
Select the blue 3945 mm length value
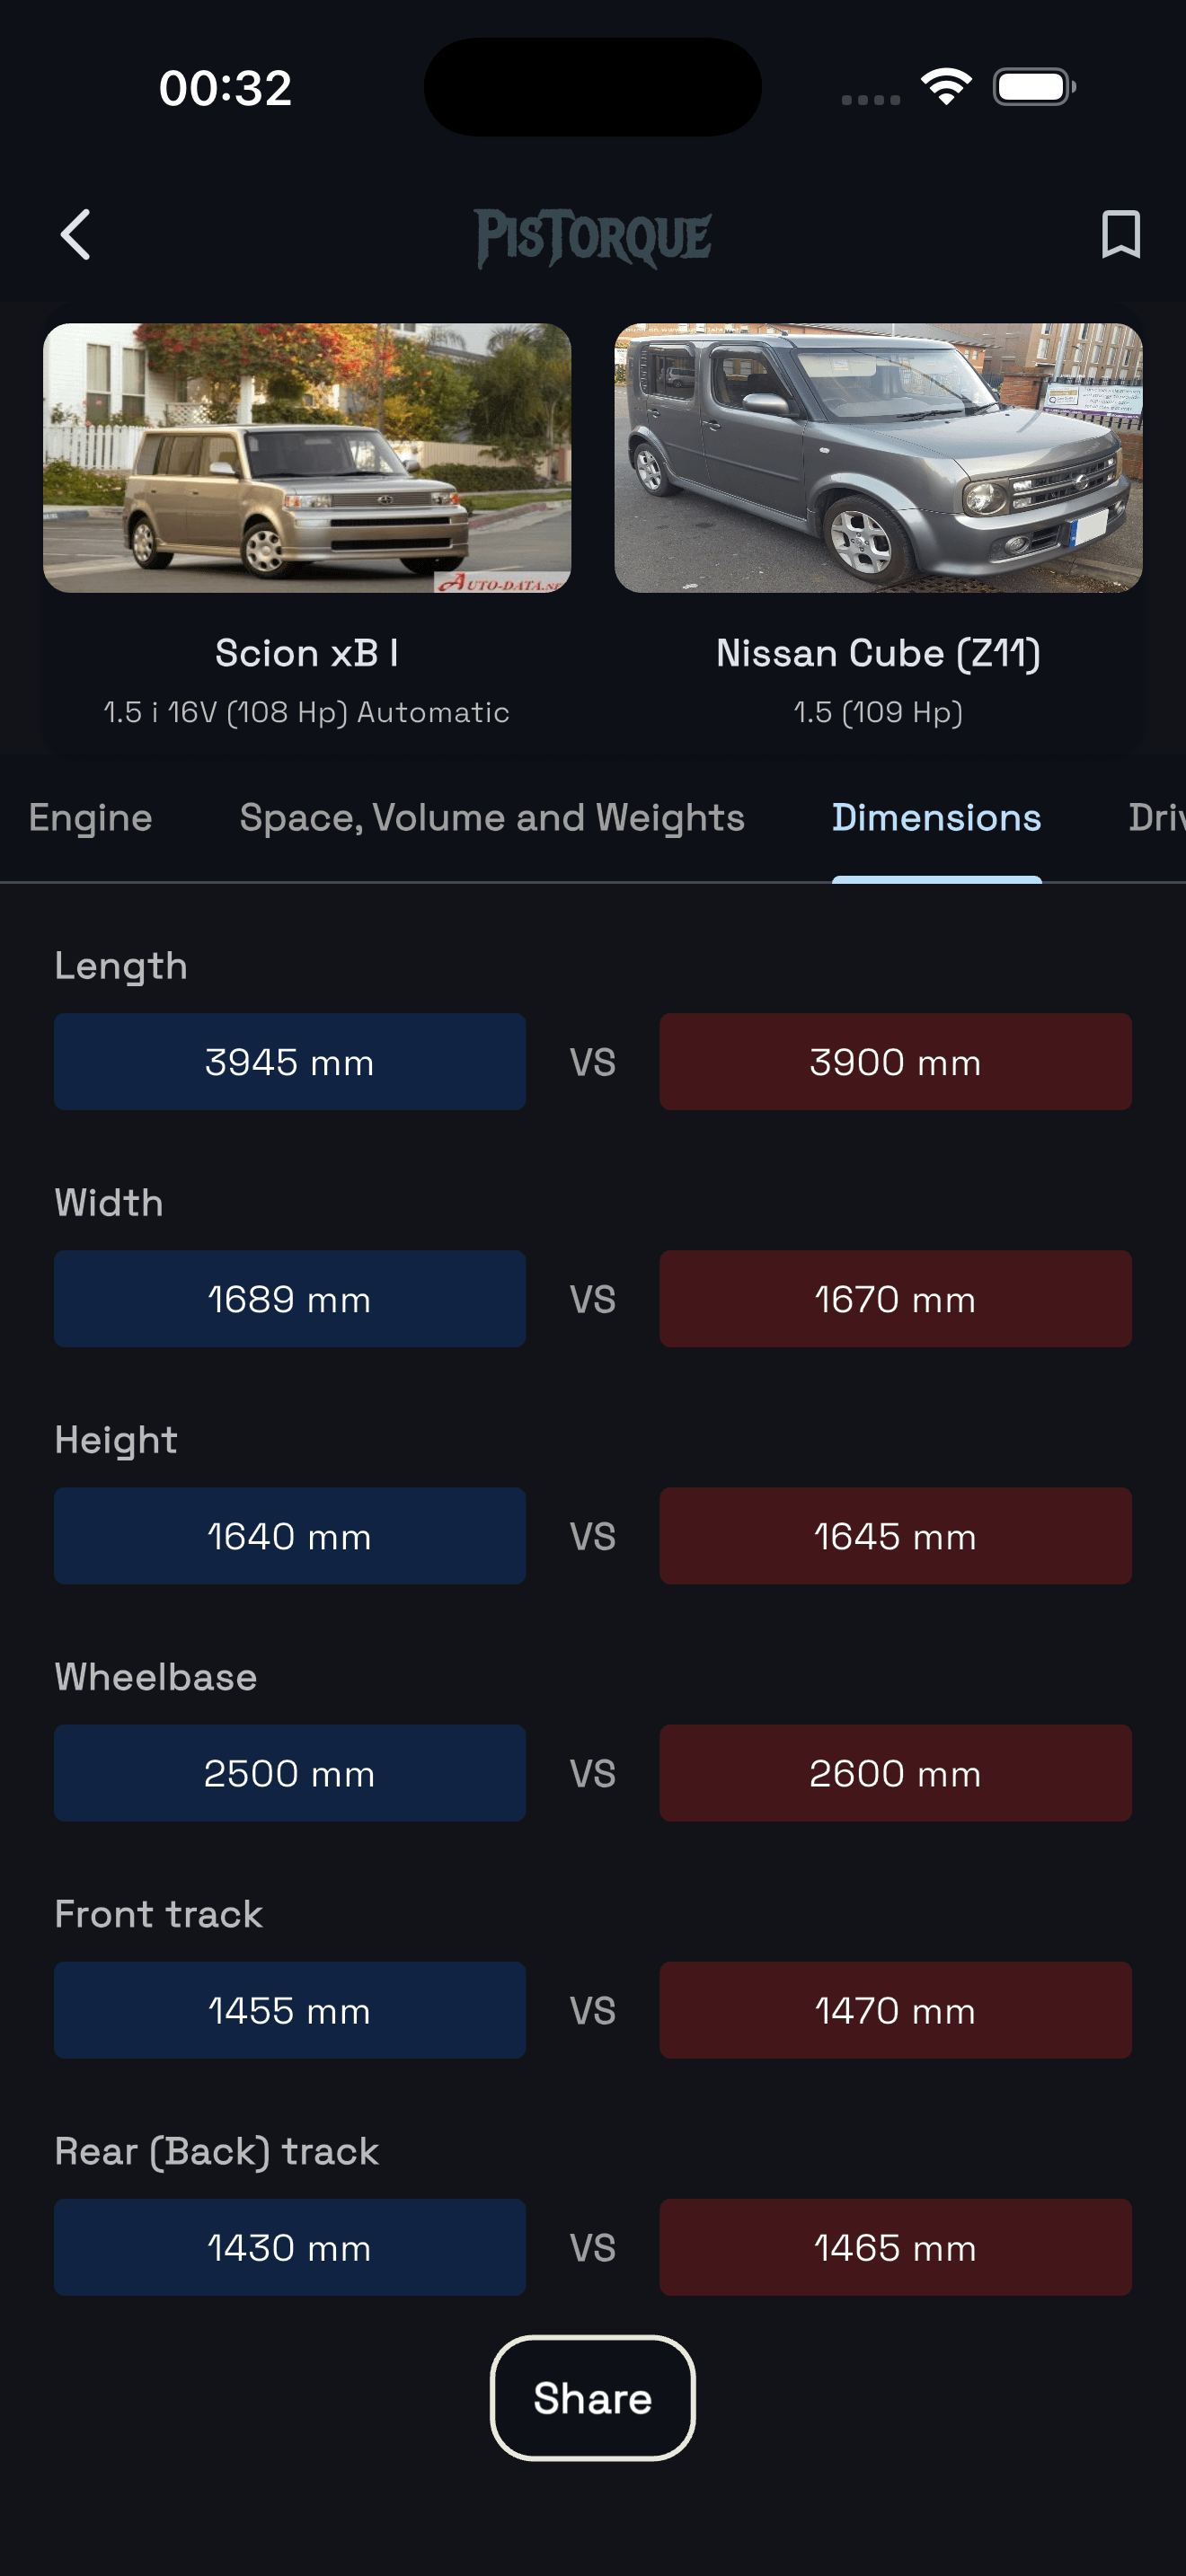(x=290, y=1062)
